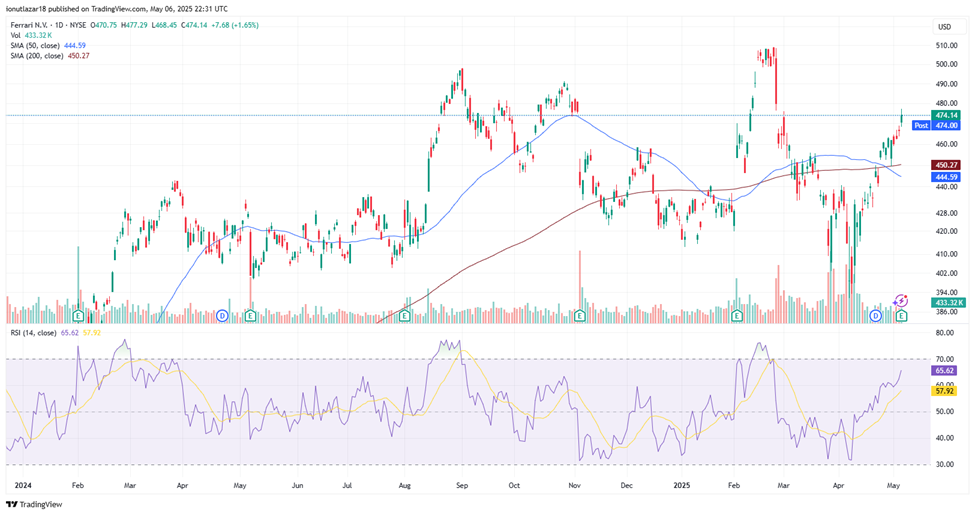Click the earnings E marker near November 2024
This screenshot has height=515, width=975.
pyautogui.click(x=580, y=315)
